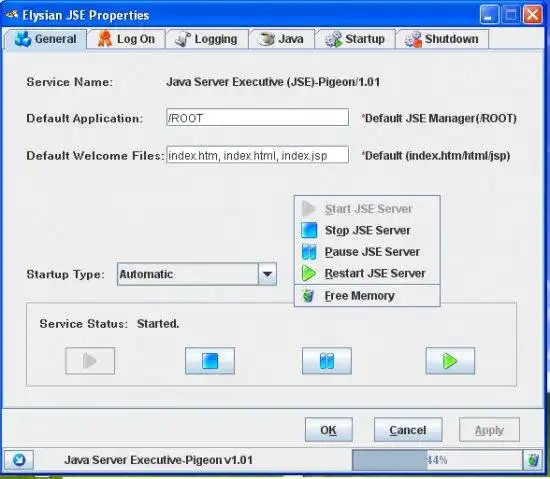The width and height of the screenshot is (550, 479).
Task: Switch to the Java tab
Action: tap(281, 39)
